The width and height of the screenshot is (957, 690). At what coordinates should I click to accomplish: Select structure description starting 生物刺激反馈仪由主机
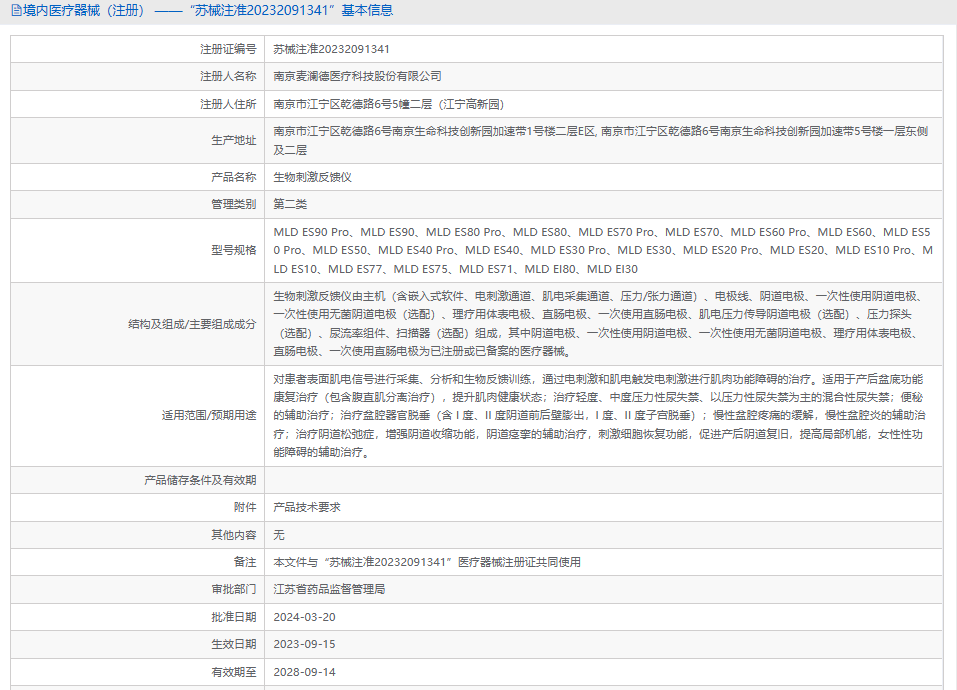(x=598, y=324)
